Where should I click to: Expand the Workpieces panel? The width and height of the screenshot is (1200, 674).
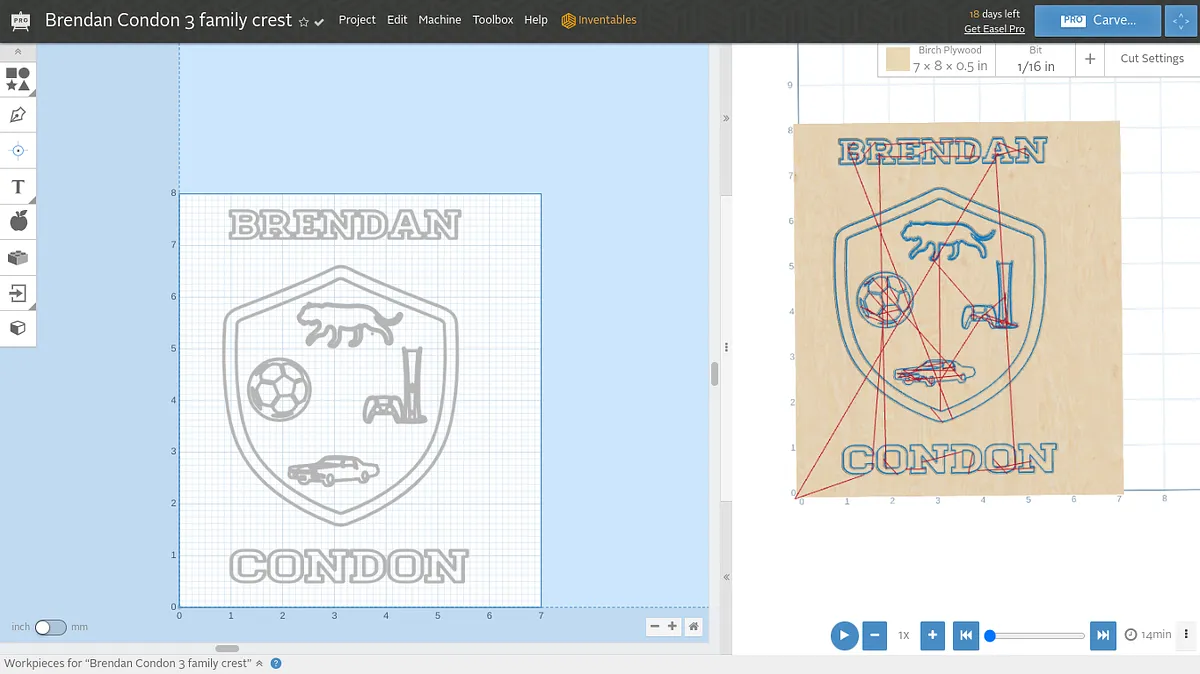point(259,663)
